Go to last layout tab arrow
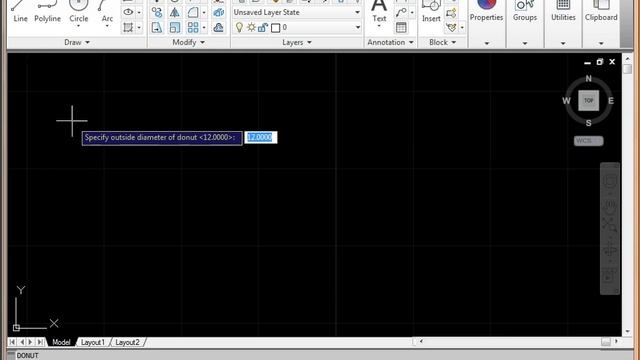 pyautogui.click(x=40, y=342)
